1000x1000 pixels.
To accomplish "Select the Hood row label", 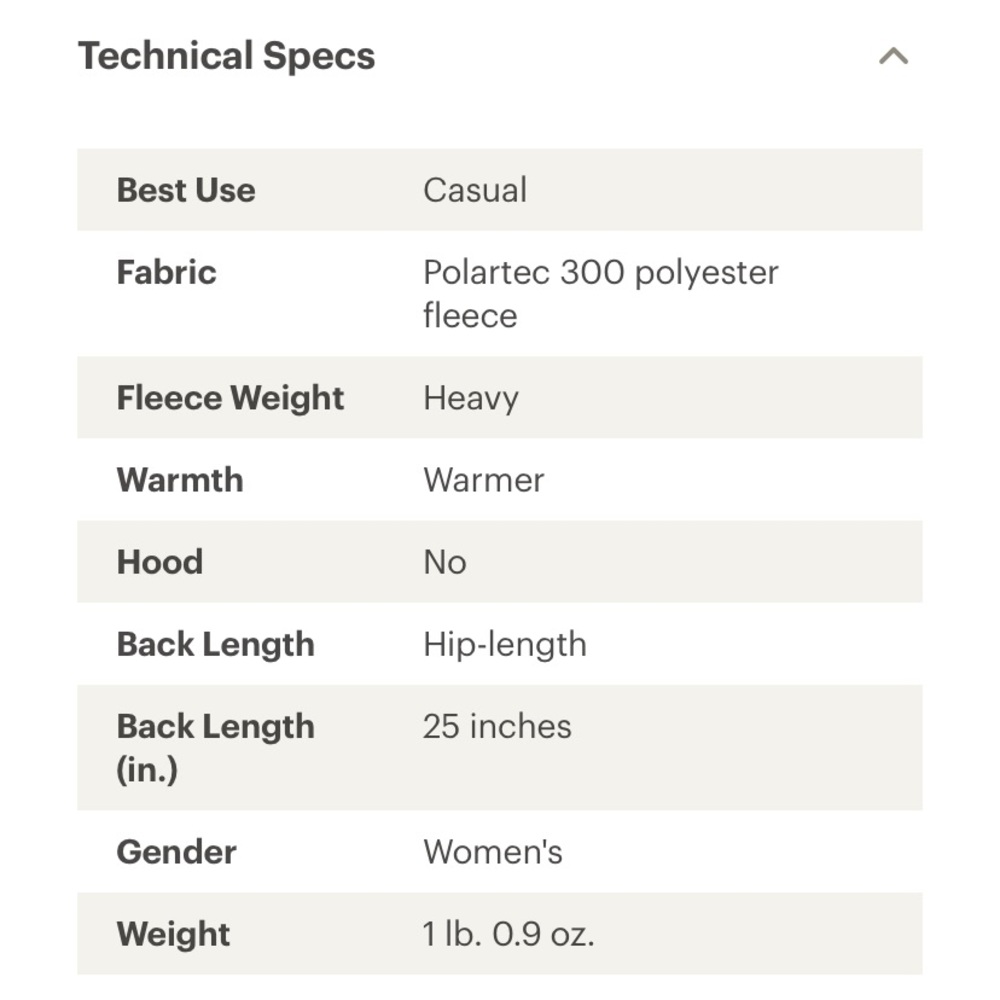I will [x=159, y=562].
